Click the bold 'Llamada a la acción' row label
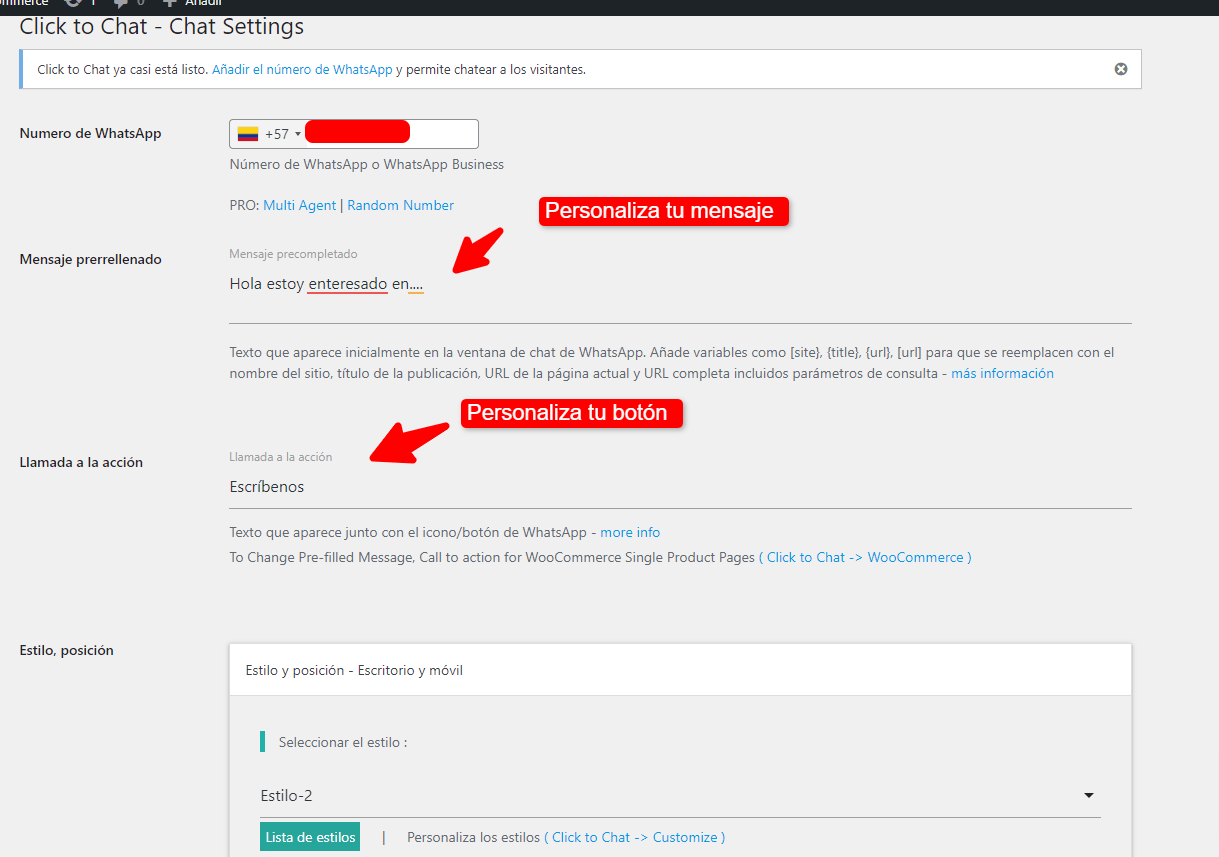1219x857 pixels. pyautogui.click(x=81, y=462)
